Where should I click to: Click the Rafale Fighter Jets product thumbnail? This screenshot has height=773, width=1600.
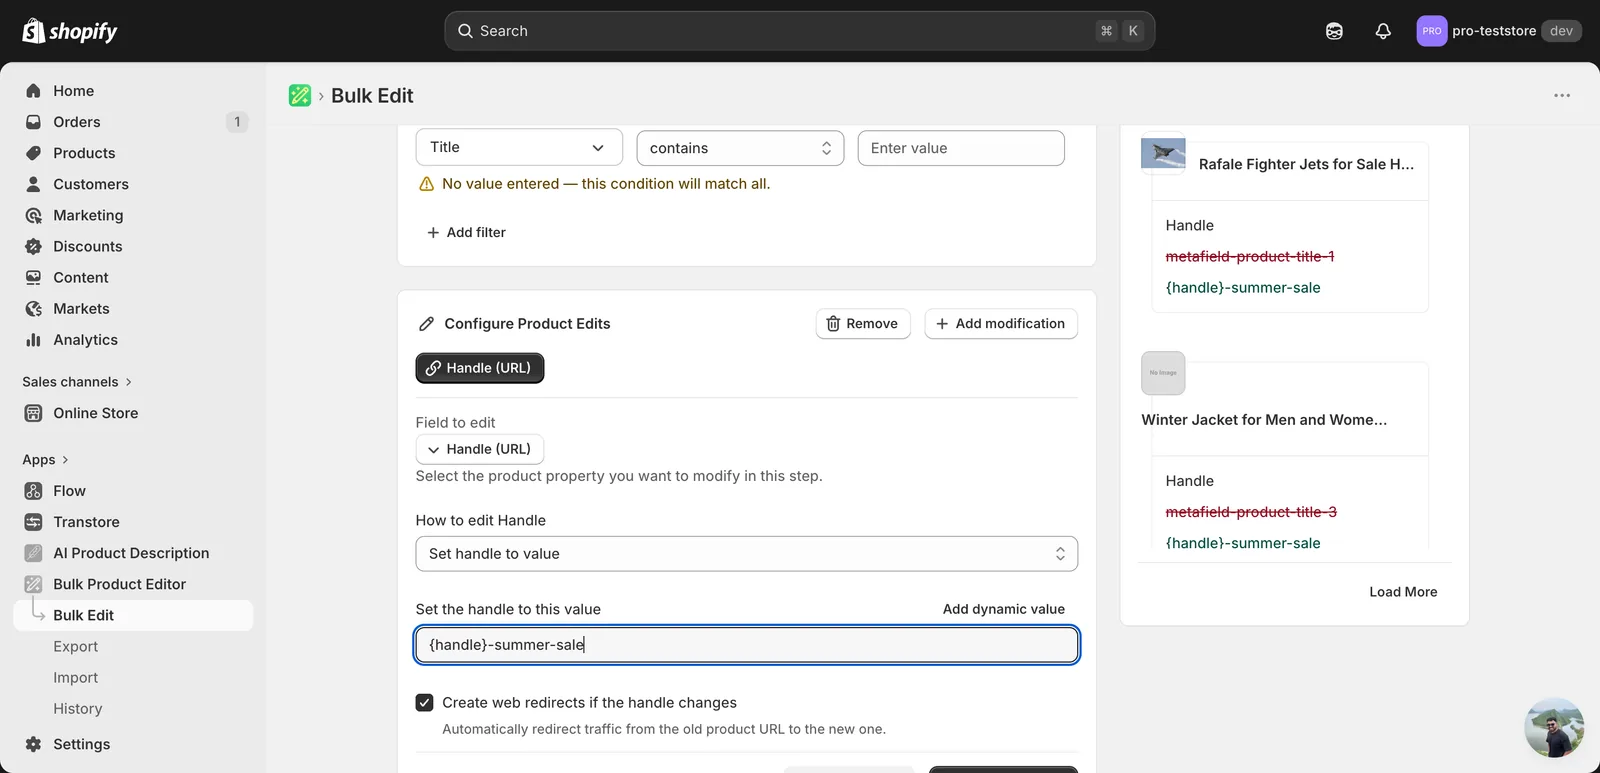tap(1163, 154)
